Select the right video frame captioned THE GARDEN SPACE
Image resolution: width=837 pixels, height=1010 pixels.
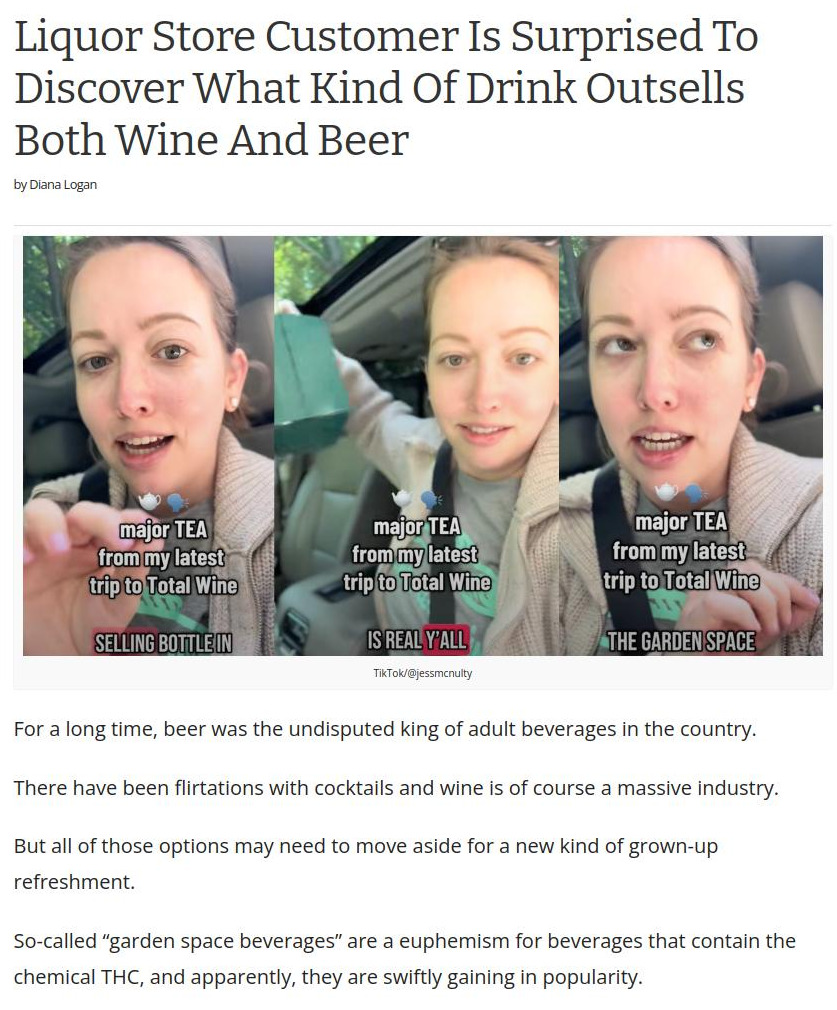(x=691, y=446)
